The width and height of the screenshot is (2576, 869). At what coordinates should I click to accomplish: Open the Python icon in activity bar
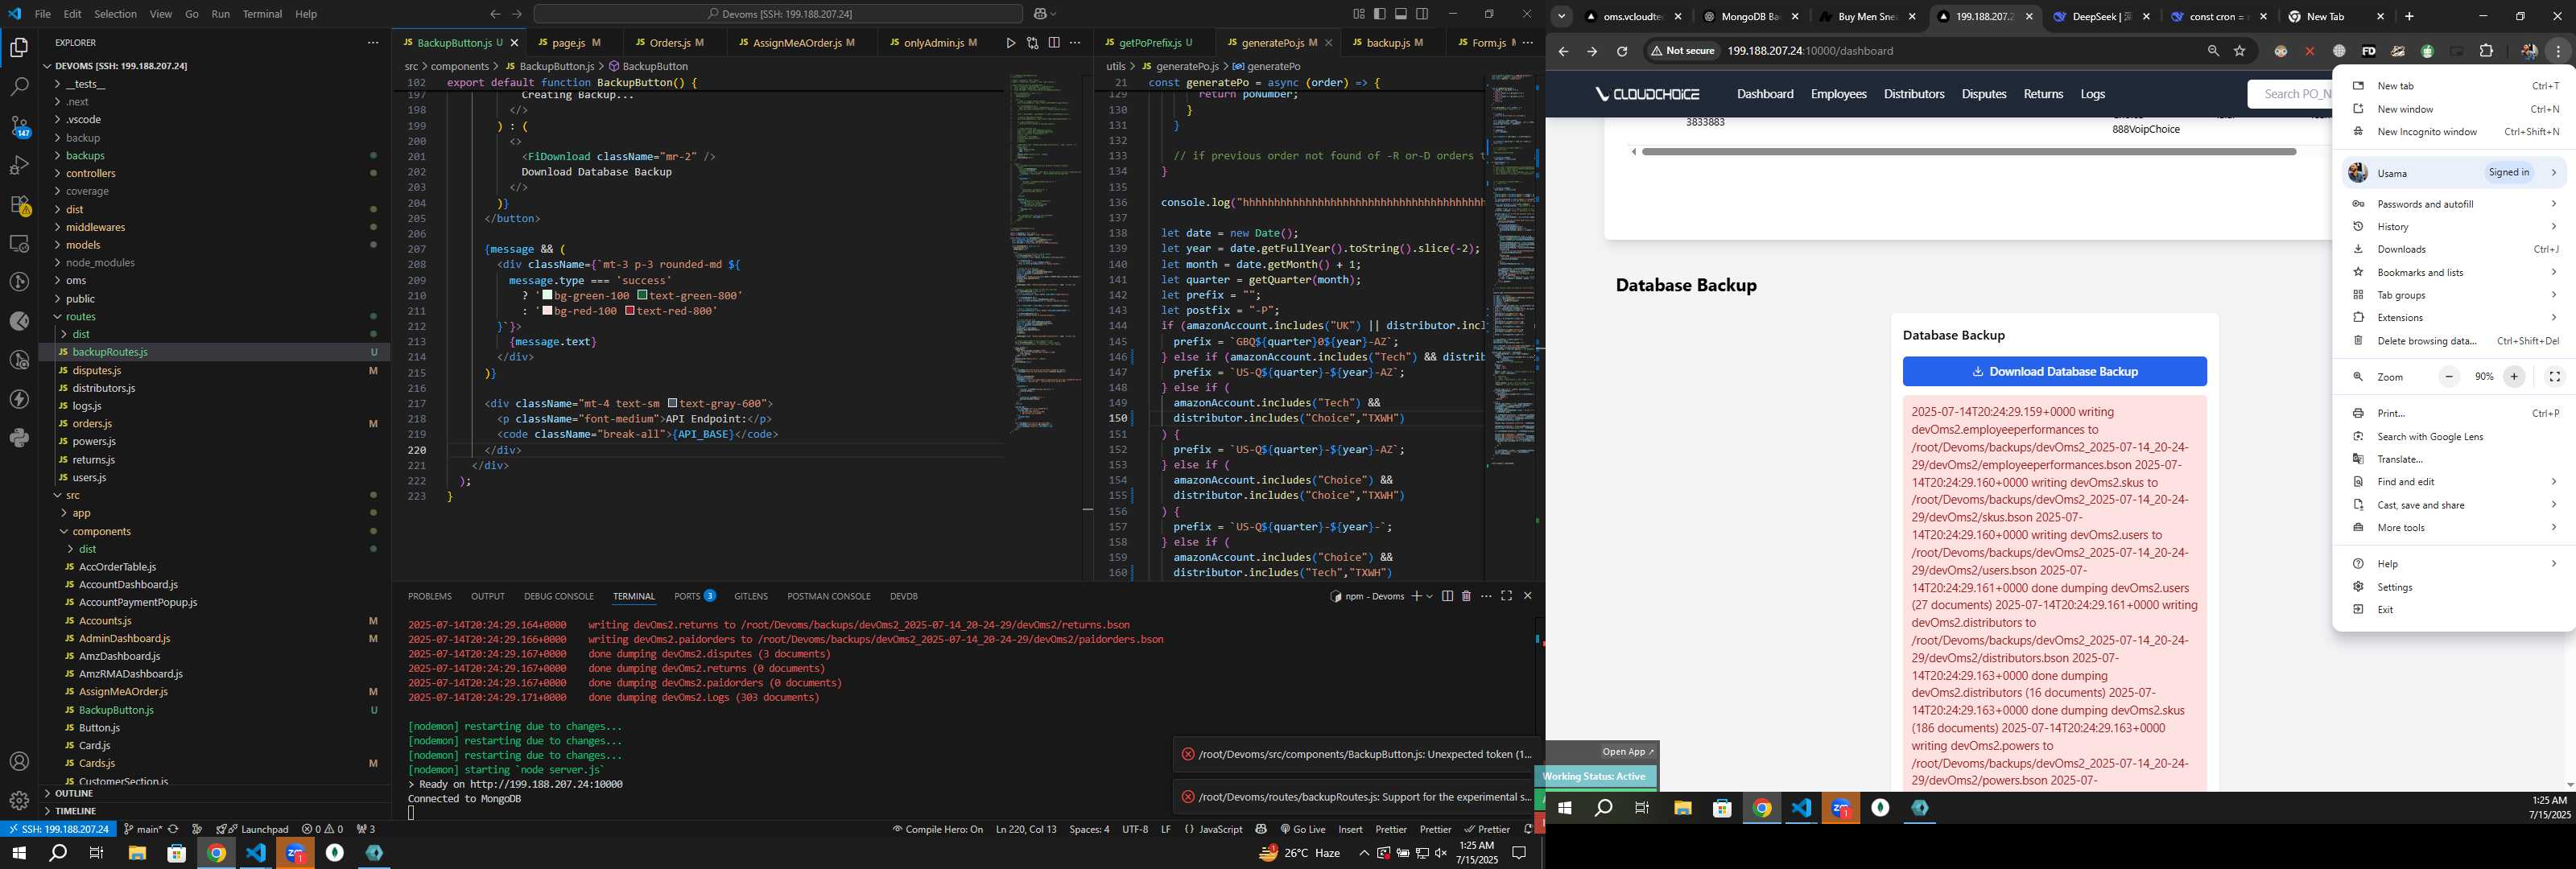pos(19,438)
